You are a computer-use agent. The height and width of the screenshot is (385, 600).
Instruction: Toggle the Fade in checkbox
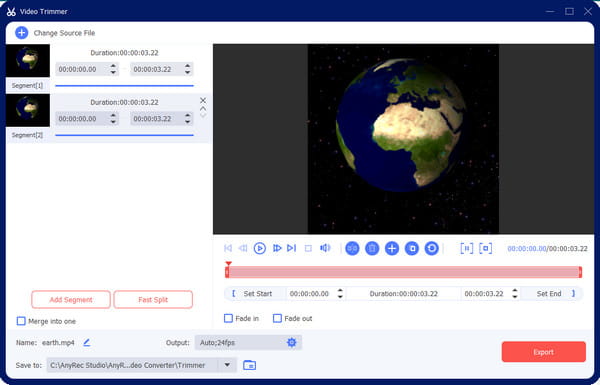pos(228,318)
